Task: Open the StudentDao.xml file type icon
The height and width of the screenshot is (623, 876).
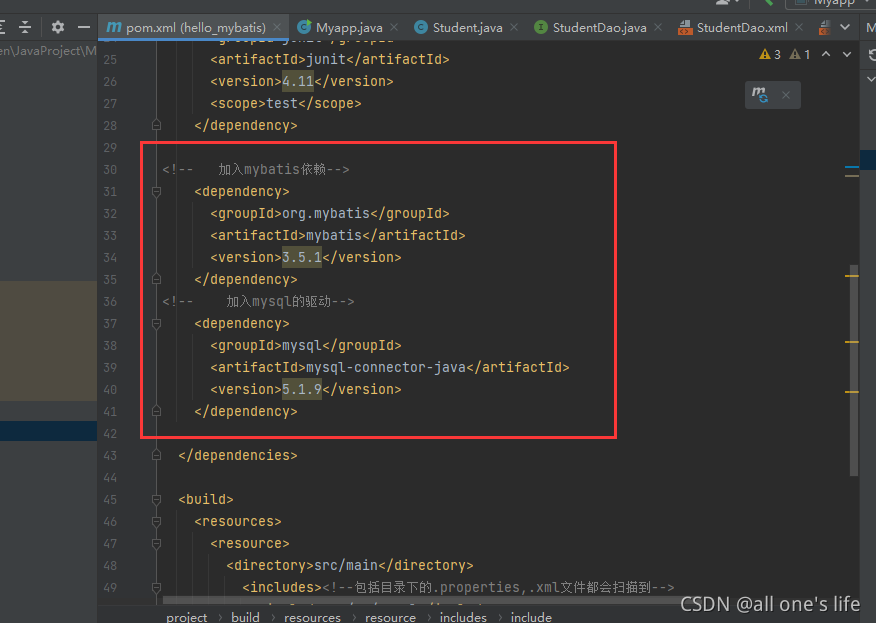Action: click(x=685, y=27)
